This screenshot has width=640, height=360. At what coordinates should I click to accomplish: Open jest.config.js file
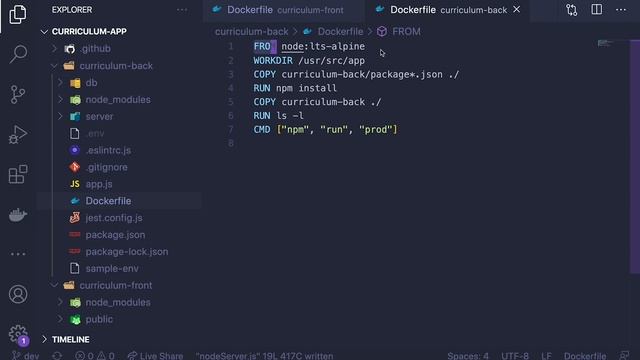(114, 218)
